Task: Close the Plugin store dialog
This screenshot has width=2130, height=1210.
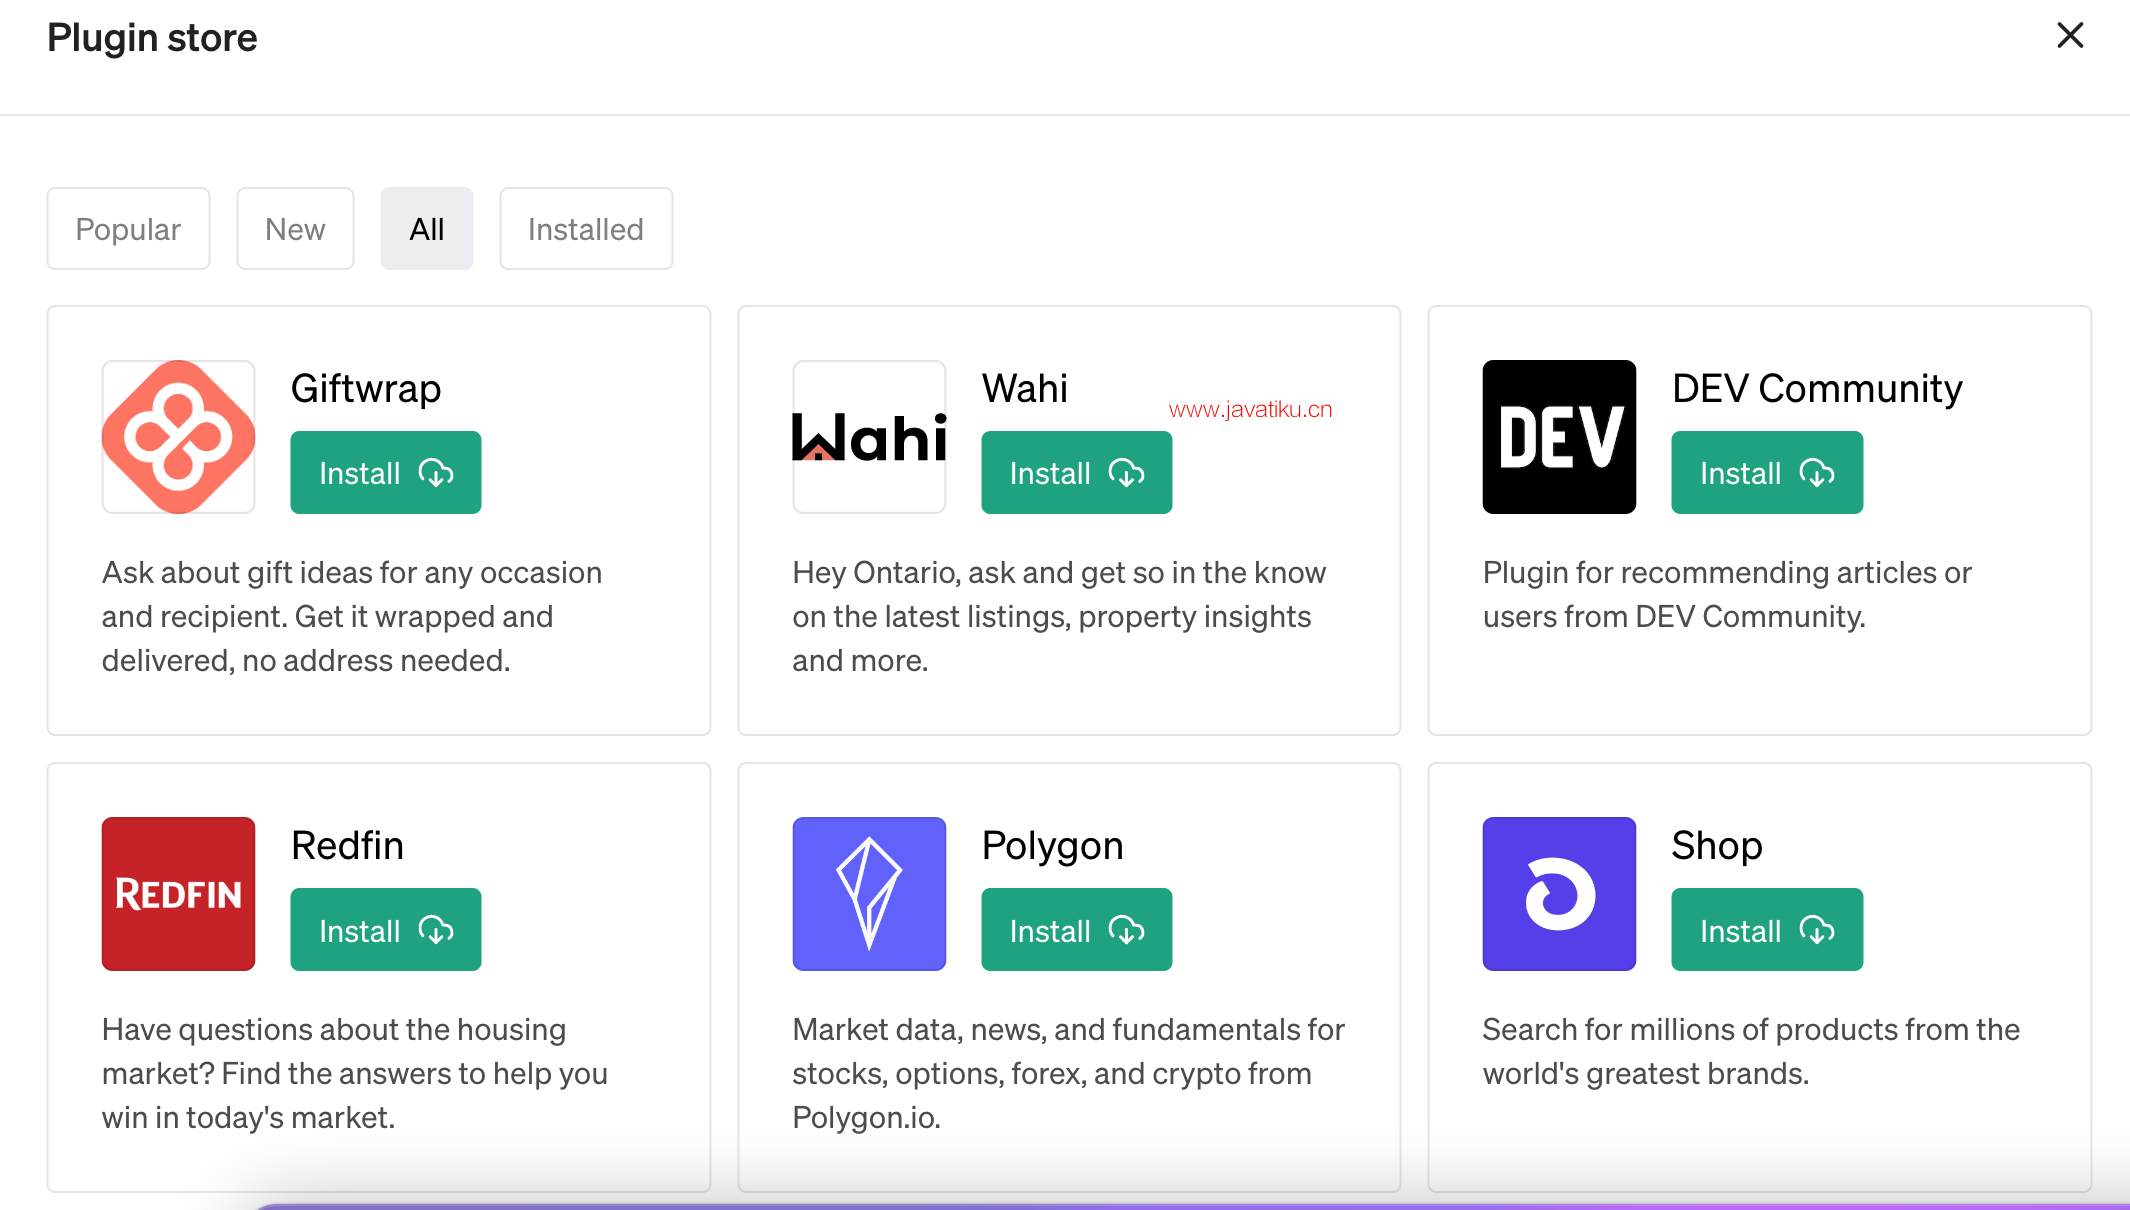Action: [x=2070, y=36]
